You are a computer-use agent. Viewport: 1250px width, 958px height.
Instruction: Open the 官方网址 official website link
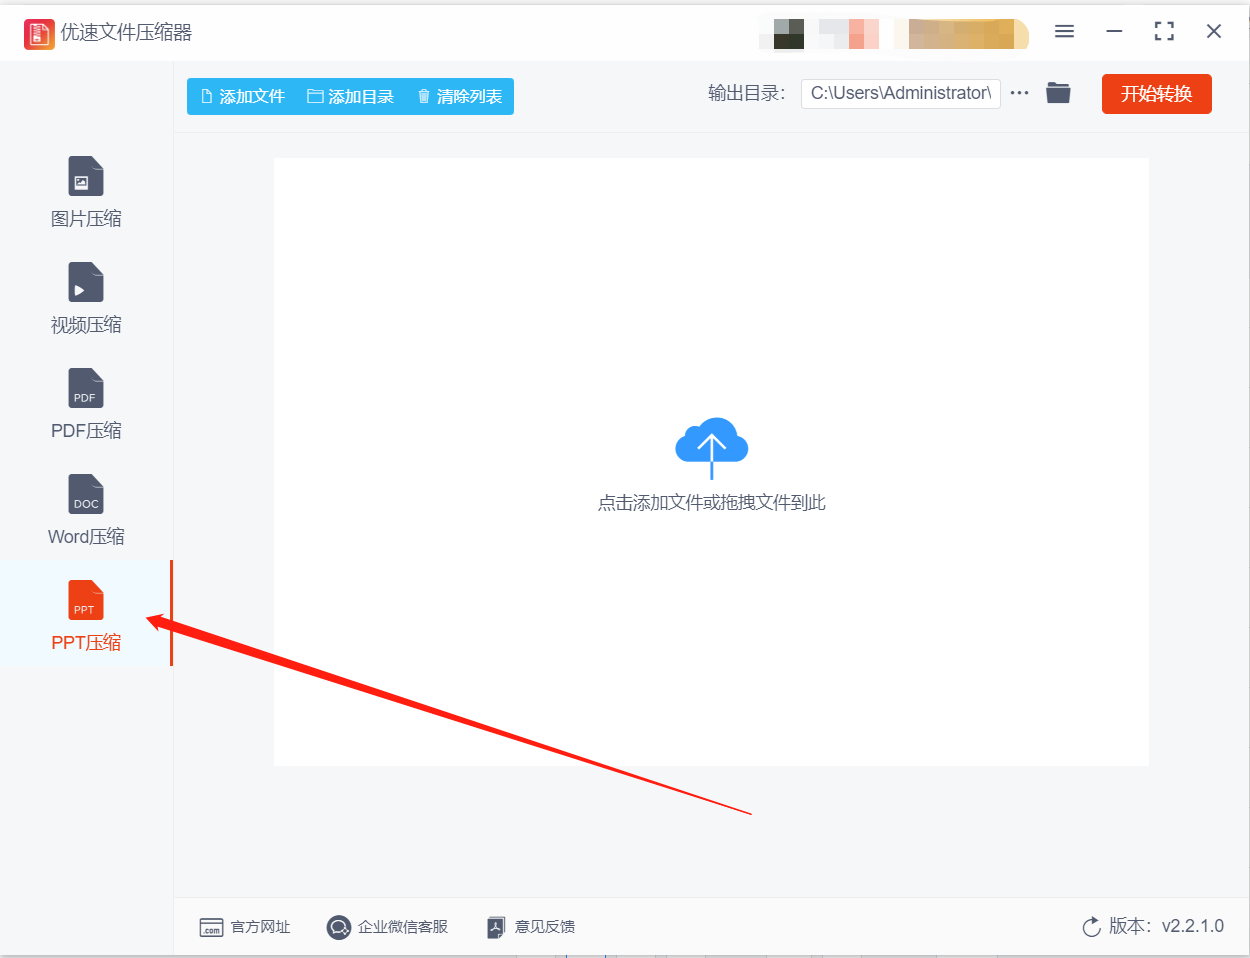click(245, 927)
